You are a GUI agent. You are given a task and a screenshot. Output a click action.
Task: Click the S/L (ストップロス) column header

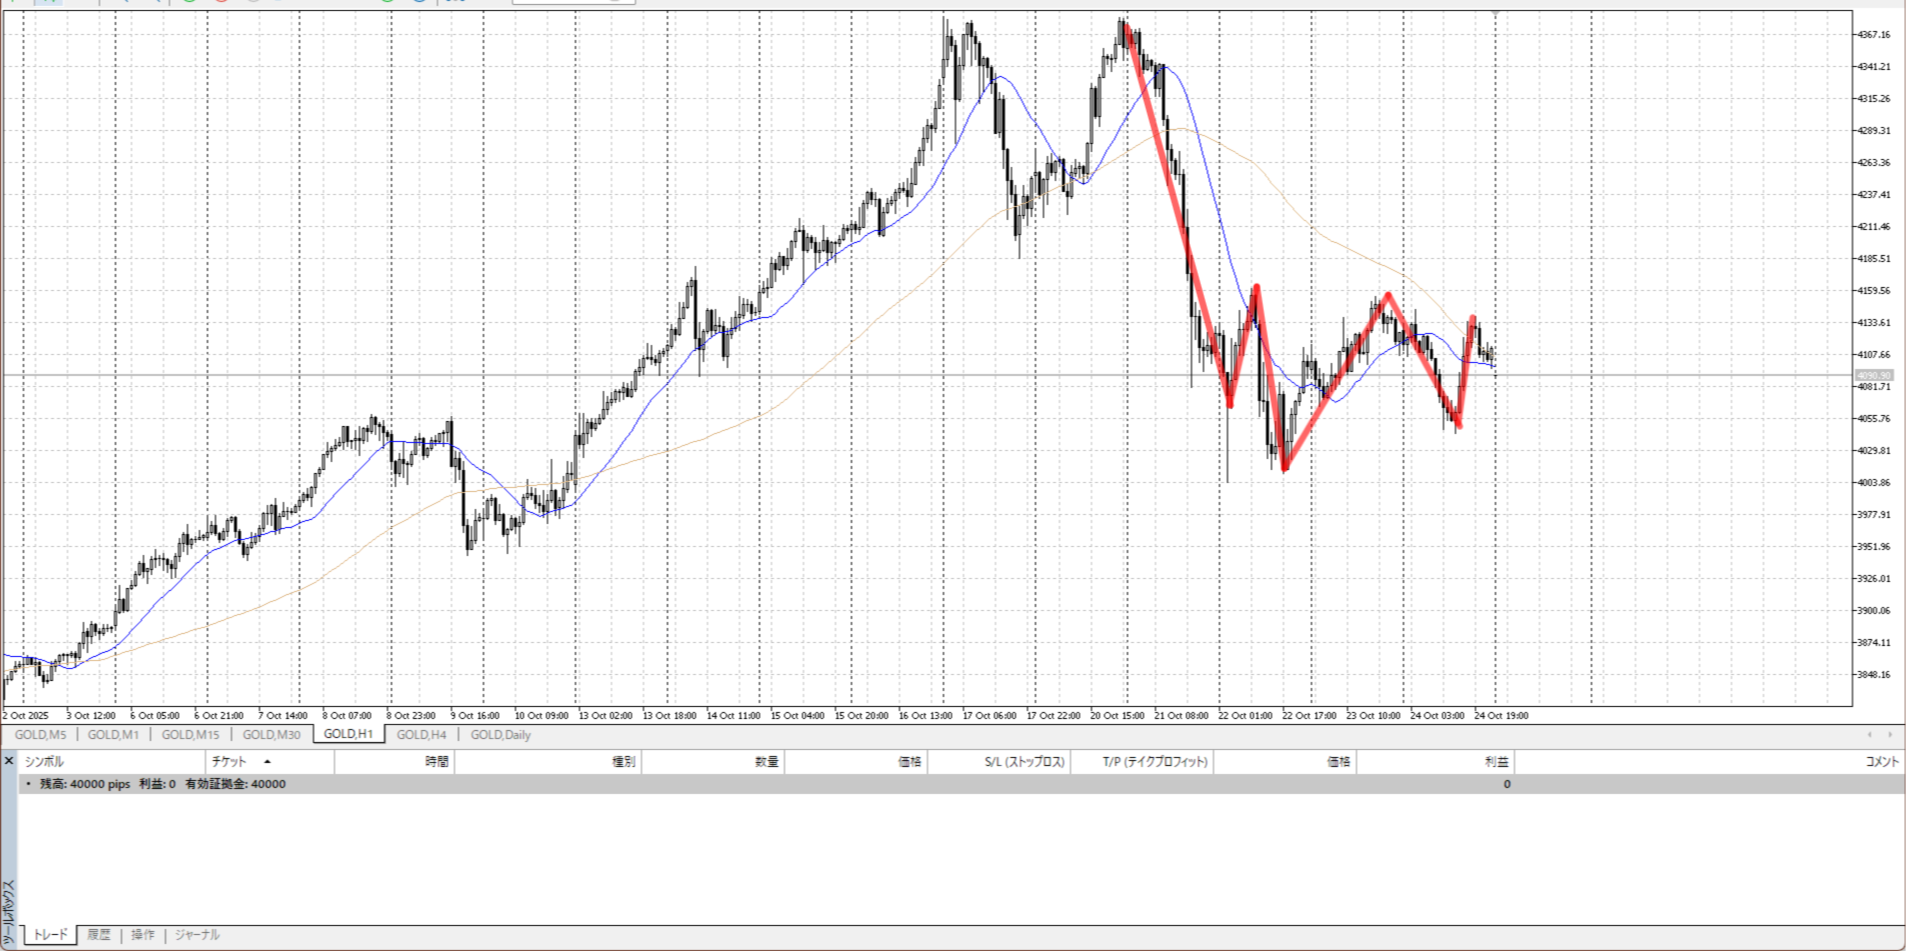click(1024, 762)
